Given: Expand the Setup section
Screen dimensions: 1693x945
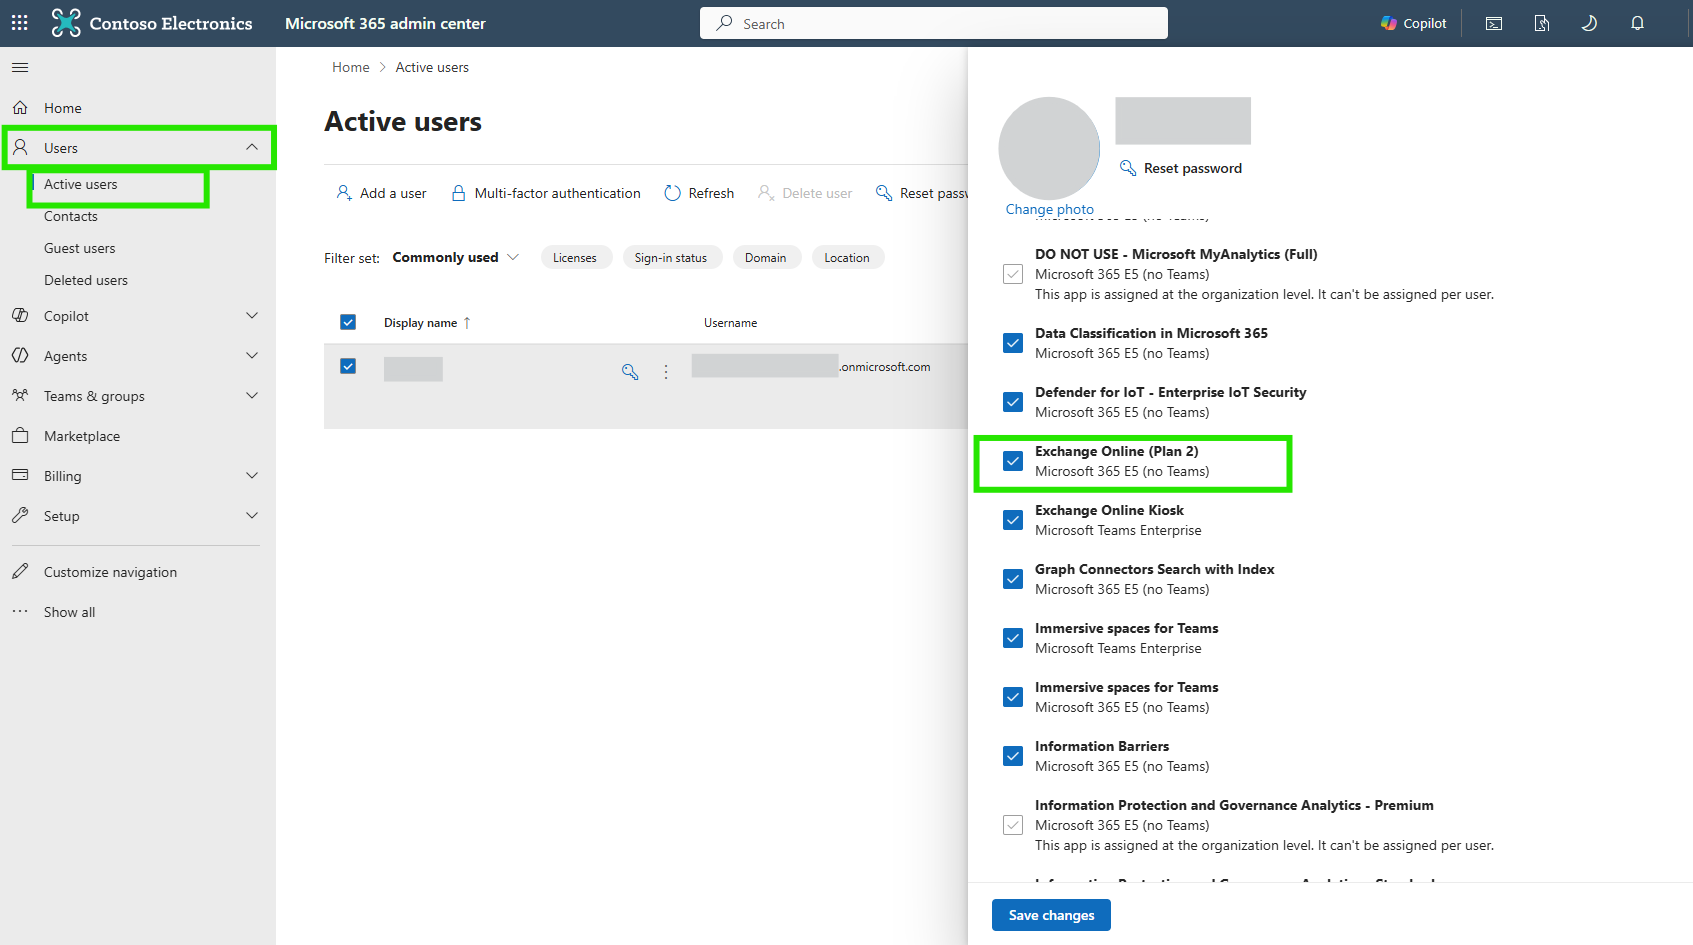Looking at the screenshot, I should click(252, 515).
